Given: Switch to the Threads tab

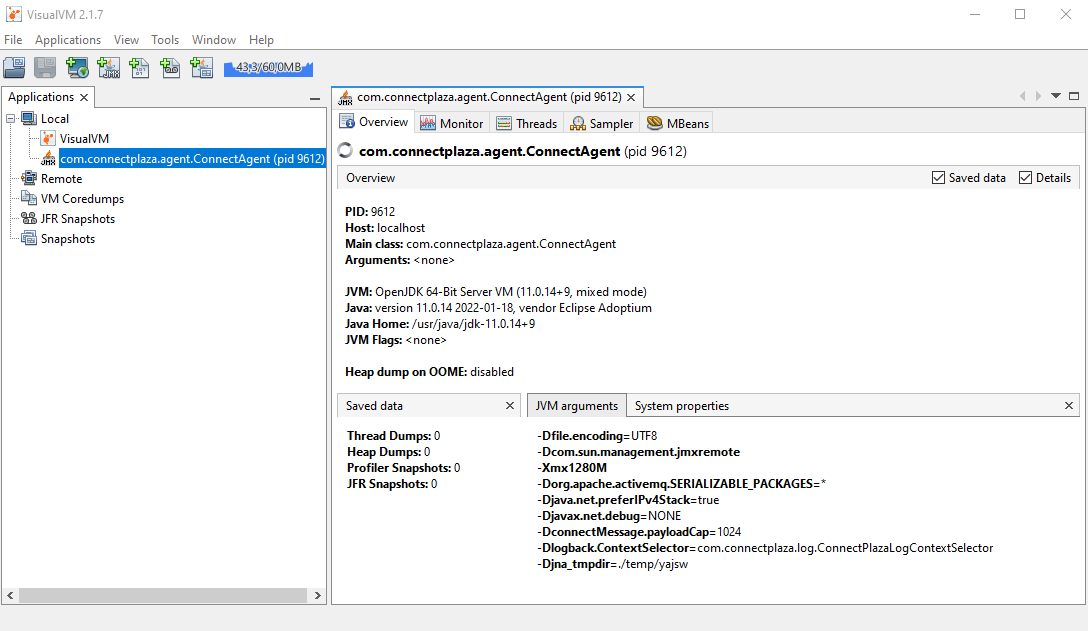Looking at the screenshot, I should (x=527, y=123).
